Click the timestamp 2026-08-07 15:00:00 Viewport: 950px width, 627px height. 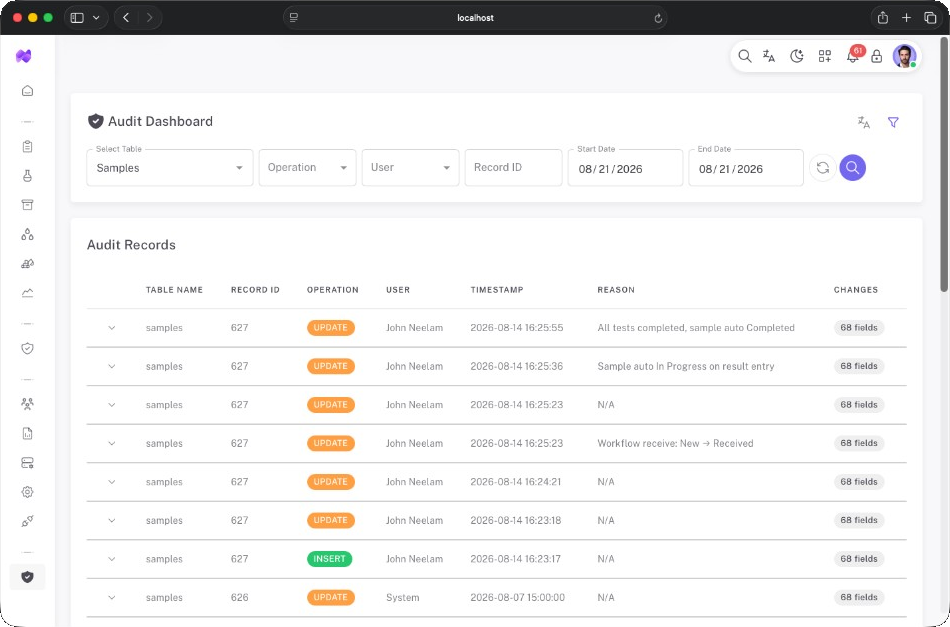(517, 597)
